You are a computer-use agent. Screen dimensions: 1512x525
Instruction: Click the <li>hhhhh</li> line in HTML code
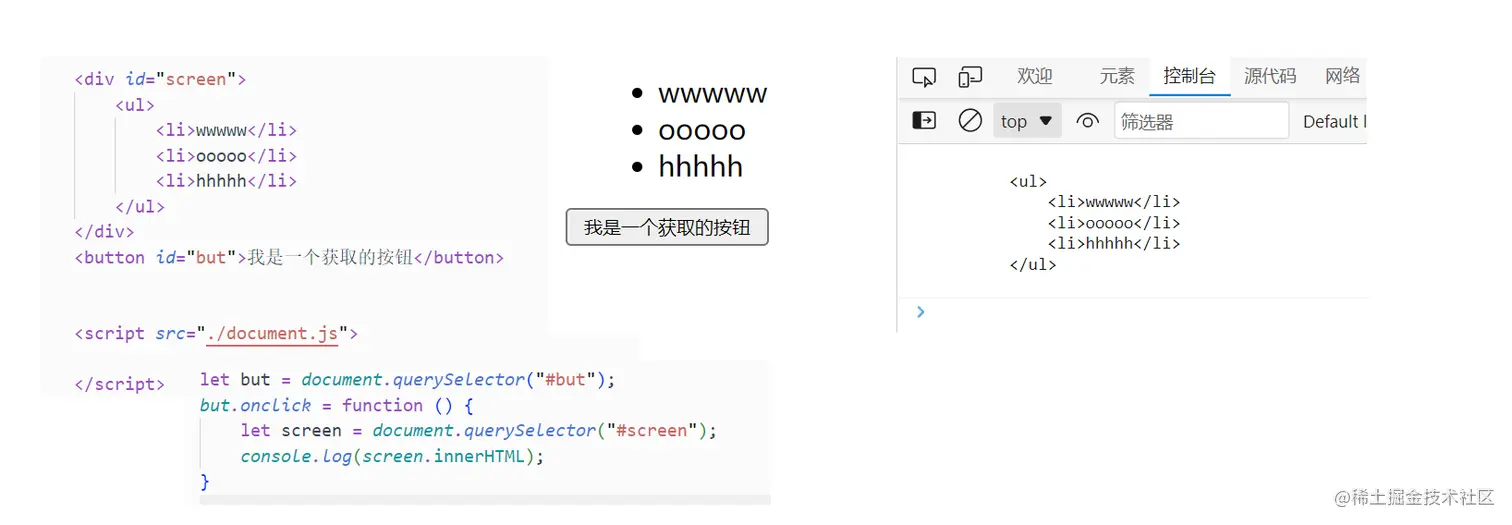[x=226, y=182]
